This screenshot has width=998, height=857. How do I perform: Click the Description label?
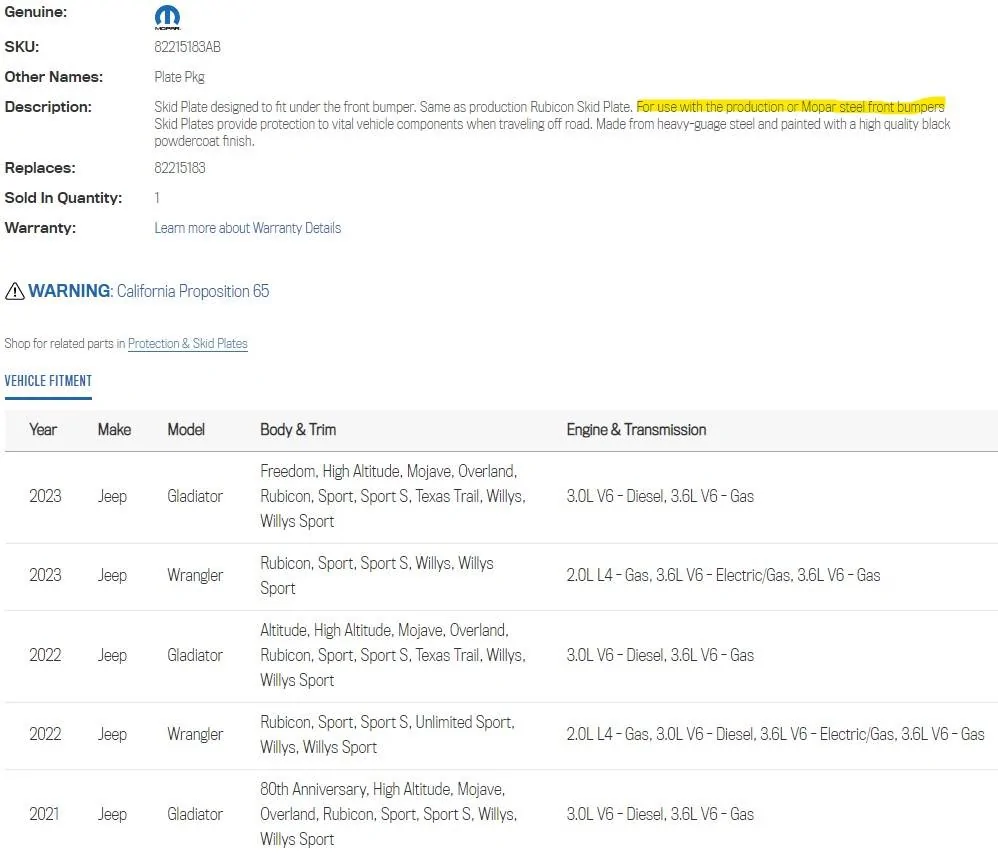(x=48, y=107)
